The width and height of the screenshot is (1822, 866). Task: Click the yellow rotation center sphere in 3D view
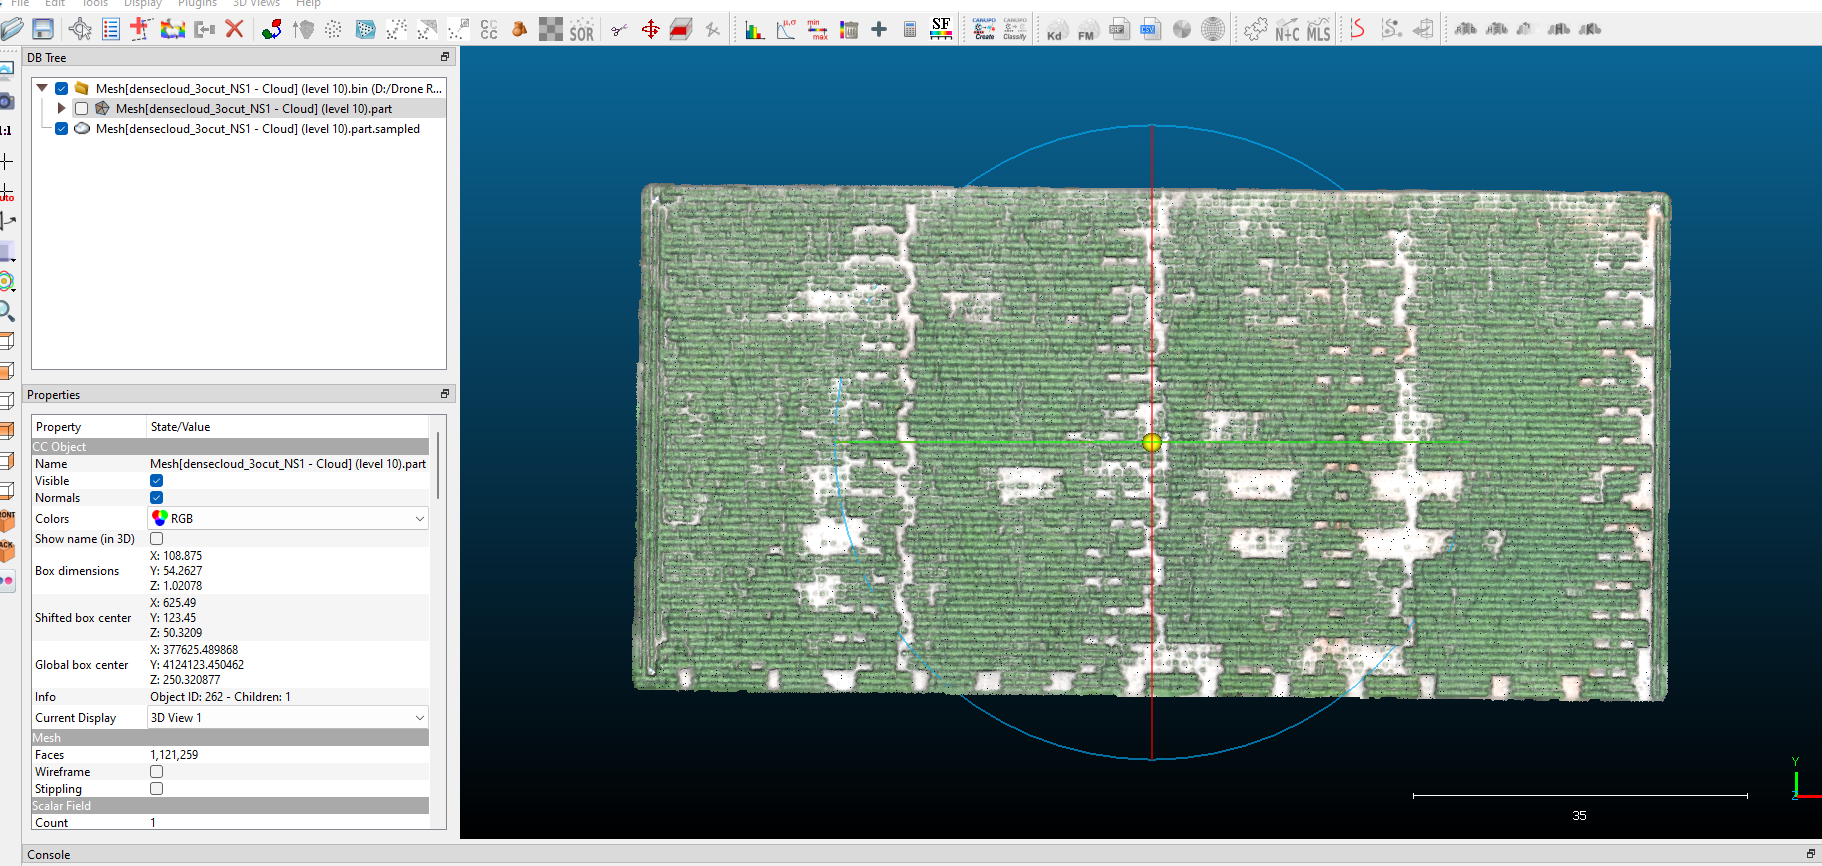click(x=1152, y=442)
